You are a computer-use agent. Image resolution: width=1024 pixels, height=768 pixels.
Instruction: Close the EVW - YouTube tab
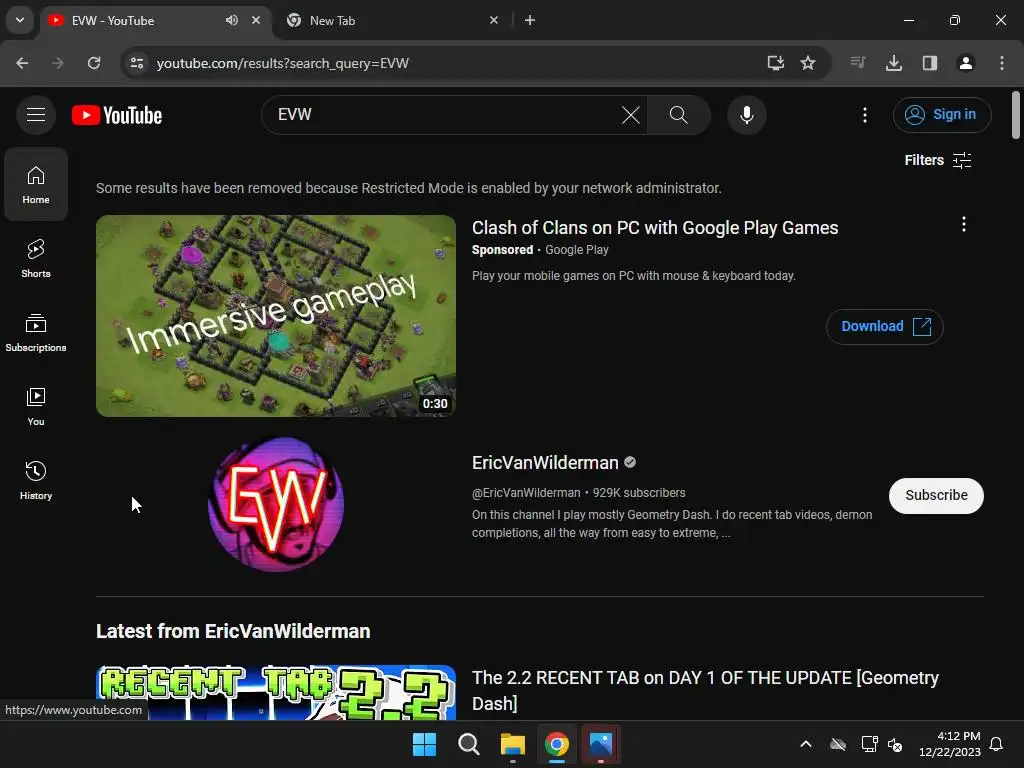pyautogui.click(x=256, y=20)
